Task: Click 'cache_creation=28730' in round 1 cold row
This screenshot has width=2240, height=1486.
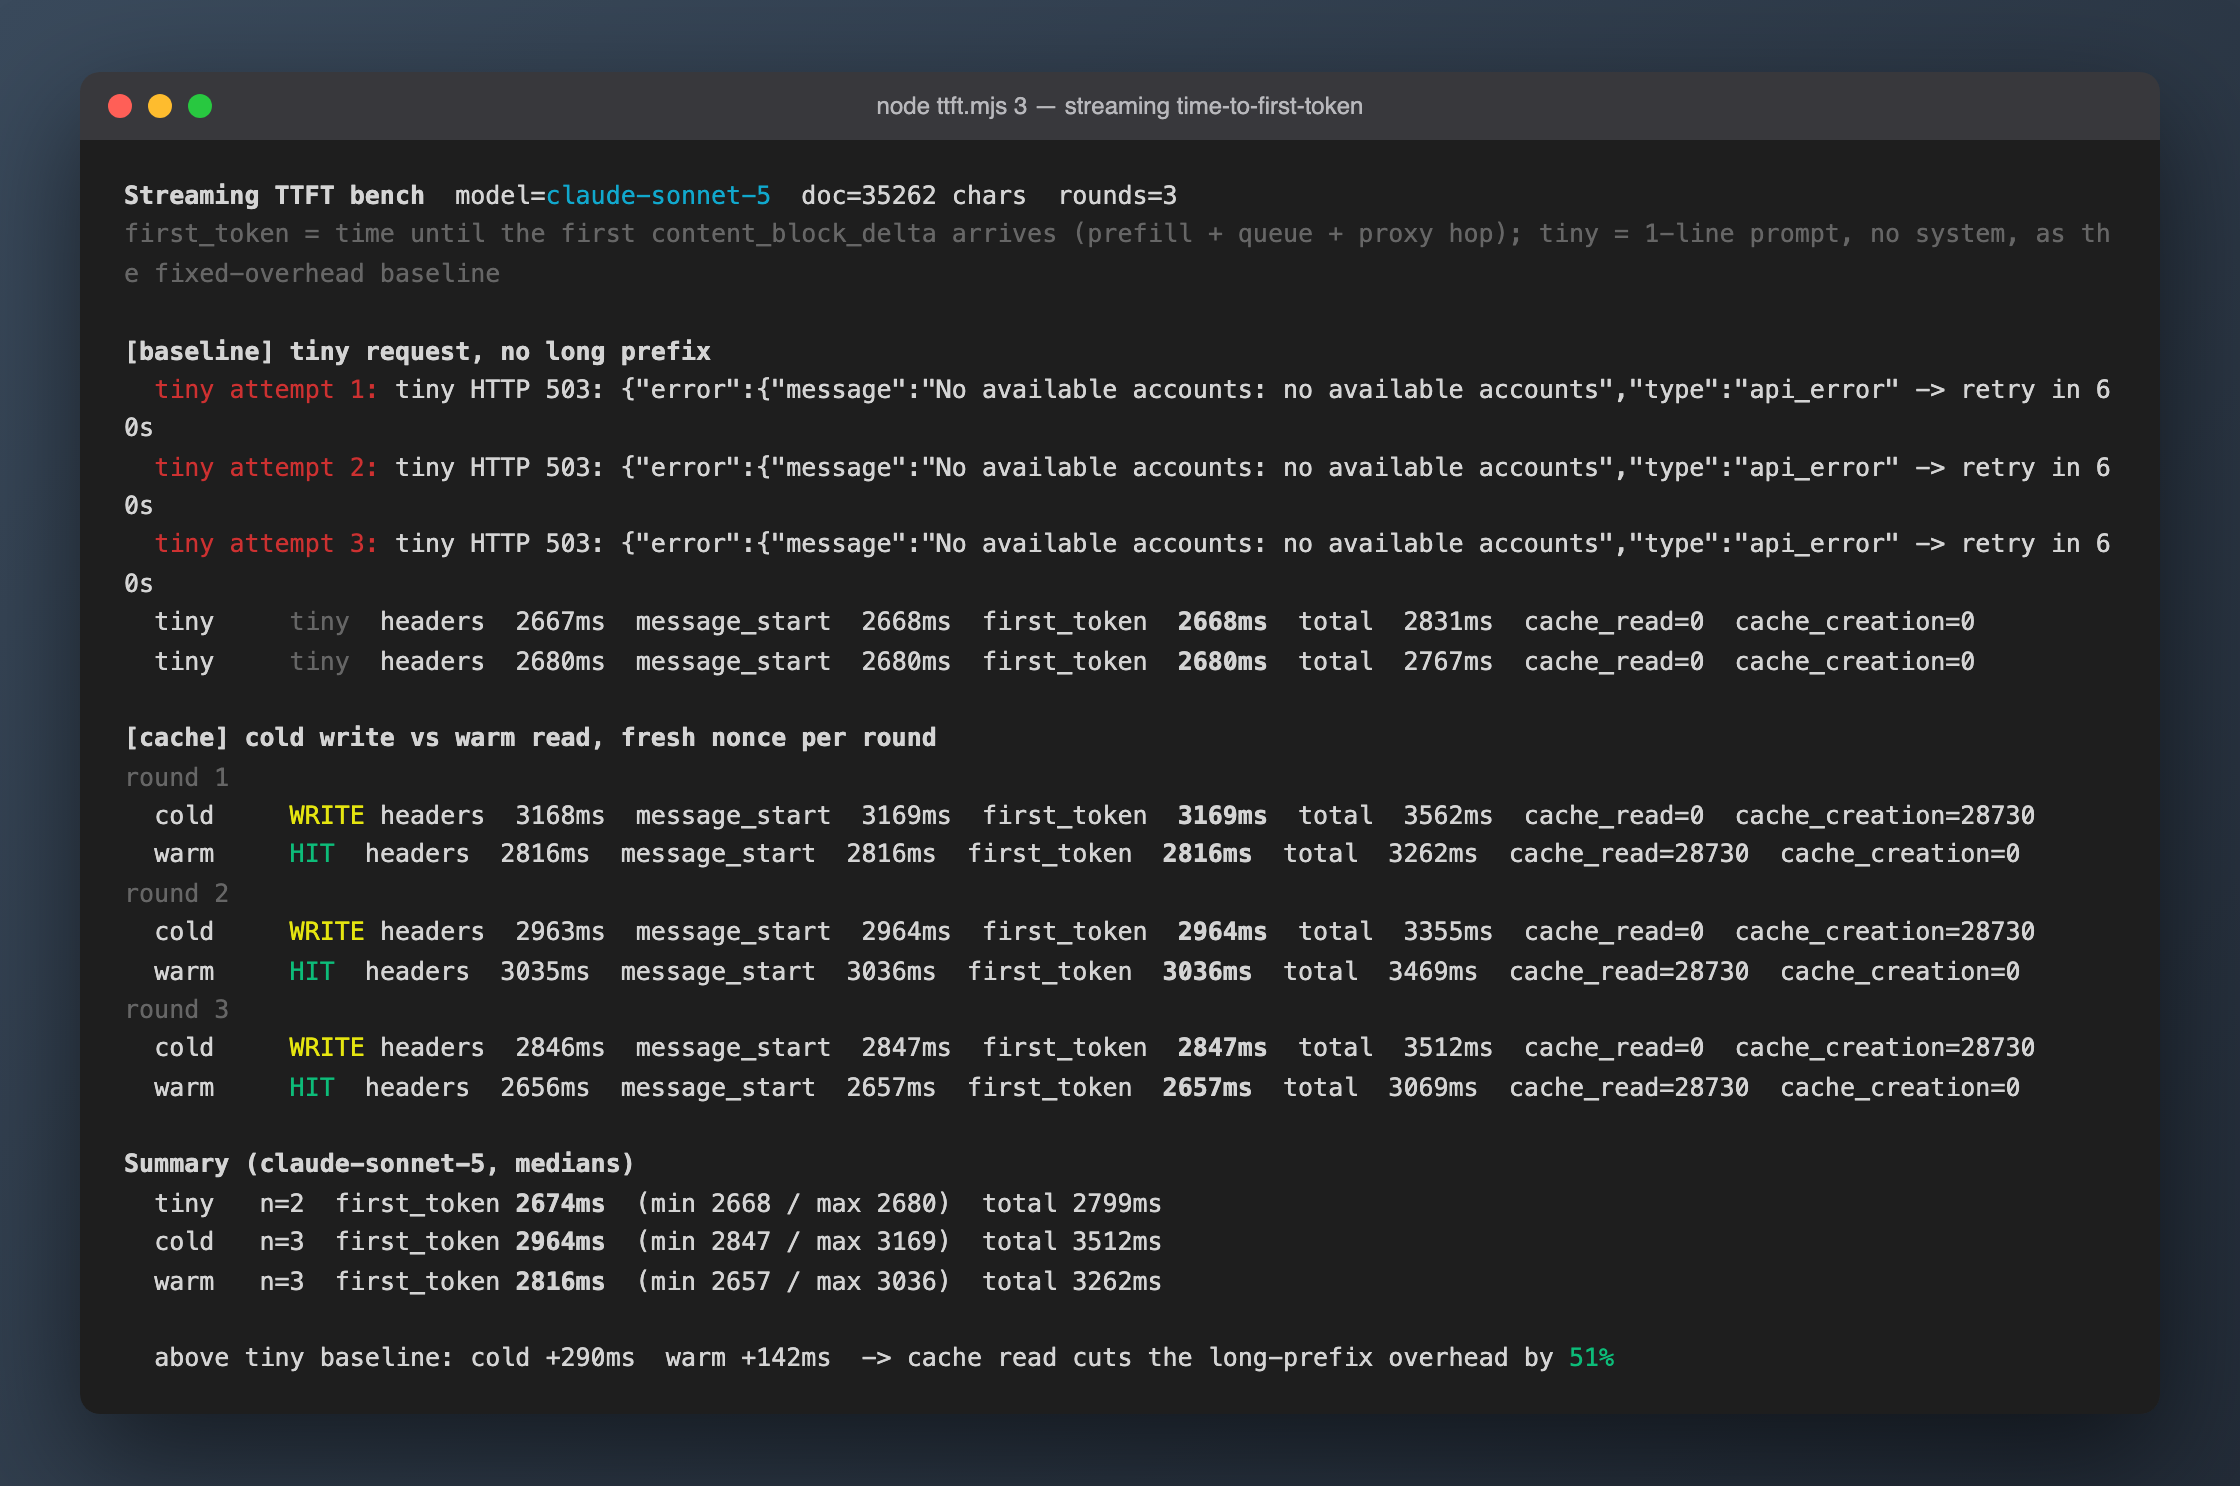Action: [x=1885, y=815]
